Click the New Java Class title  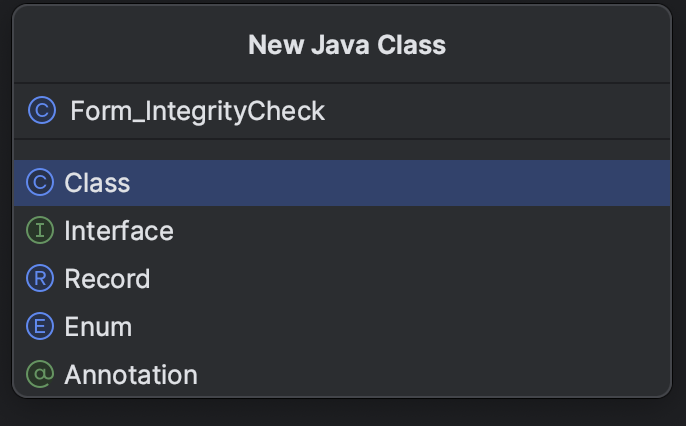pos(346,45)
